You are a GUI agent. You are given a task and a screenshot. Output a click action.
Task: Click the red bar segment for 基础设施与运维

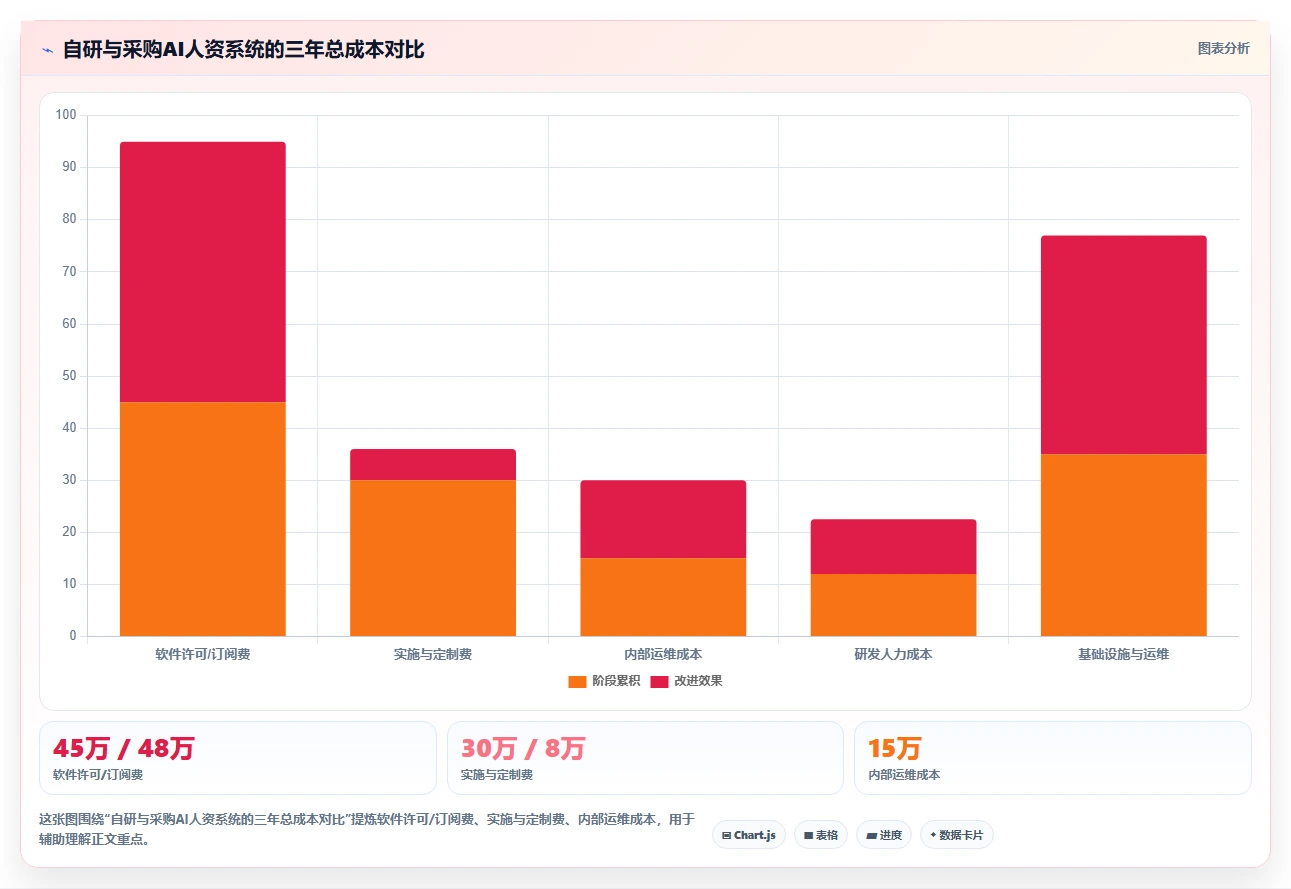tap(1123, 345)
